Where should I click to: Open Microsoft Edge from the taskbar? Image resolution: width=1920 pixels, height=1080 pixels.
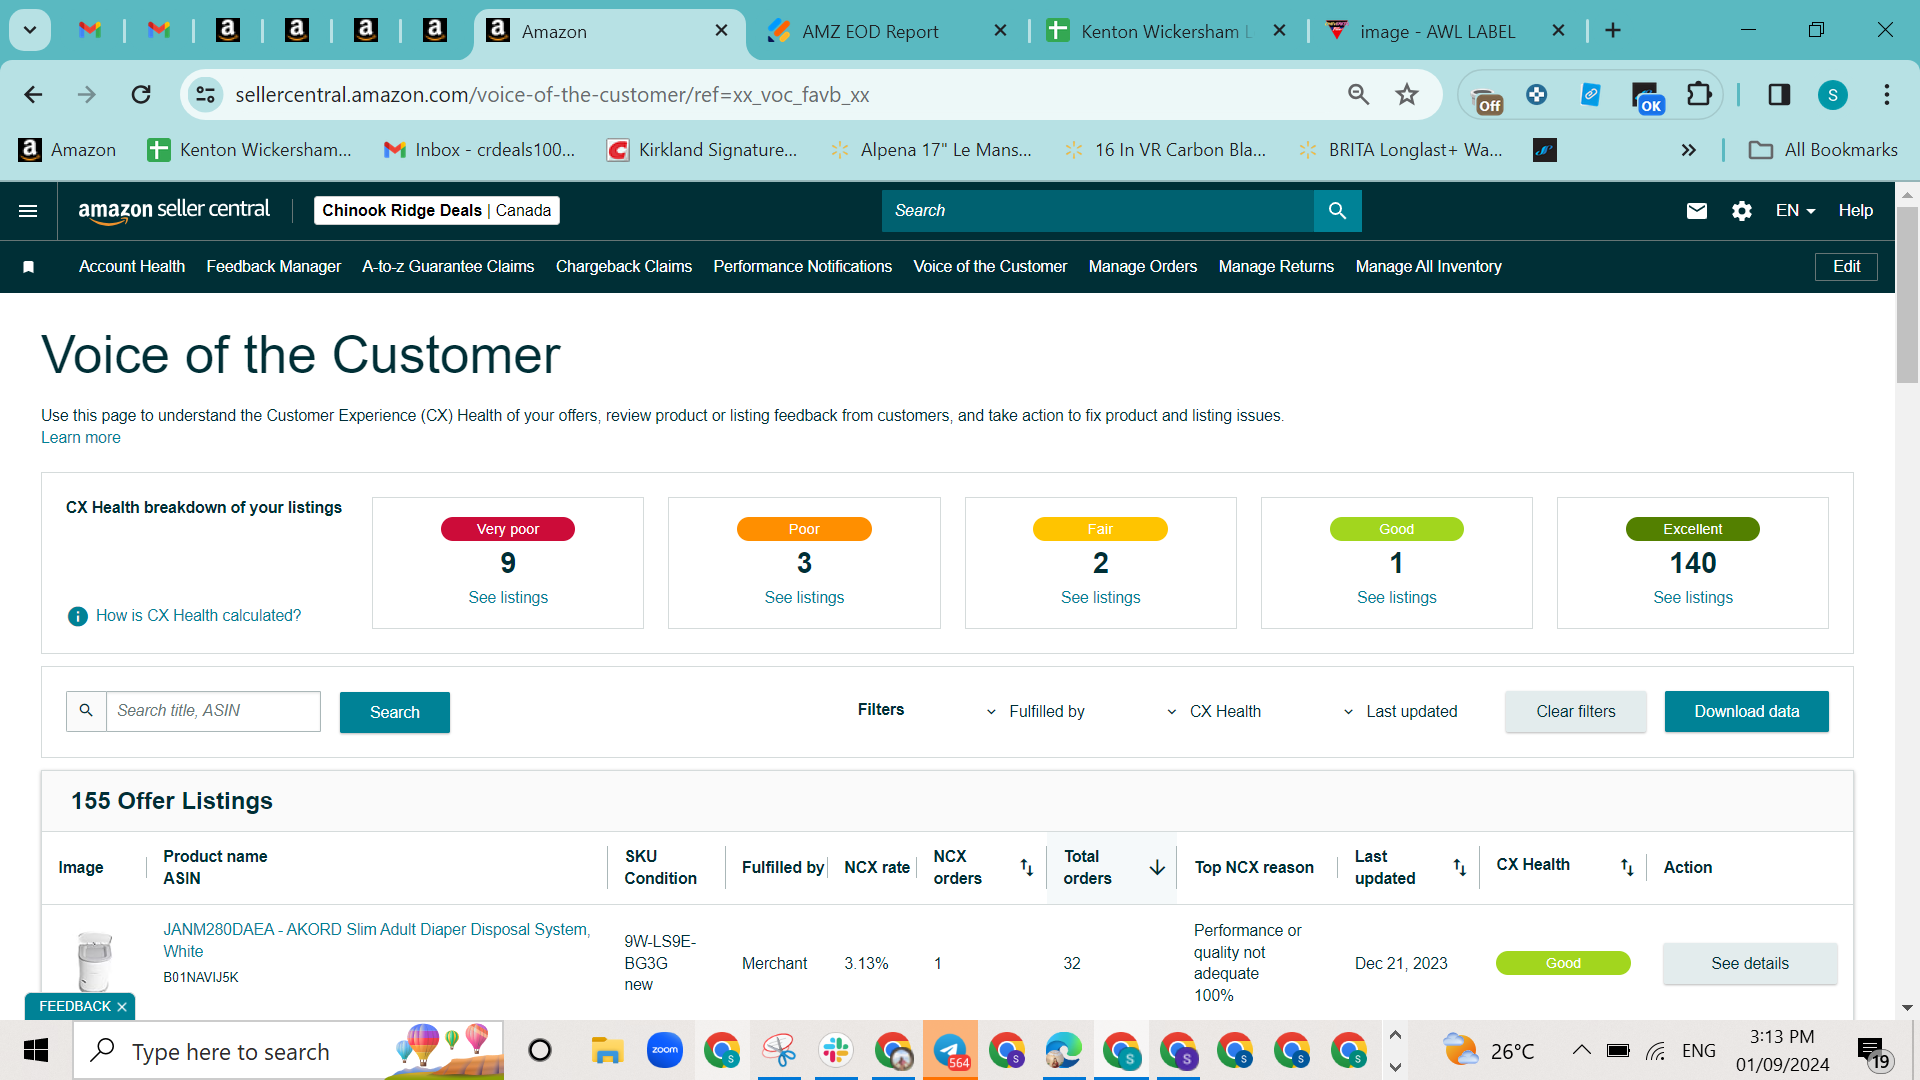click(1064, 1051)
